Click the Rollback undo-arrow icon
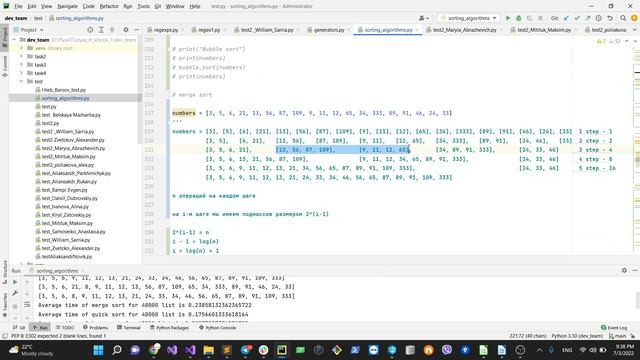Image resolution: width=640 pixels, height=360 pixels. tap(610, 18)
